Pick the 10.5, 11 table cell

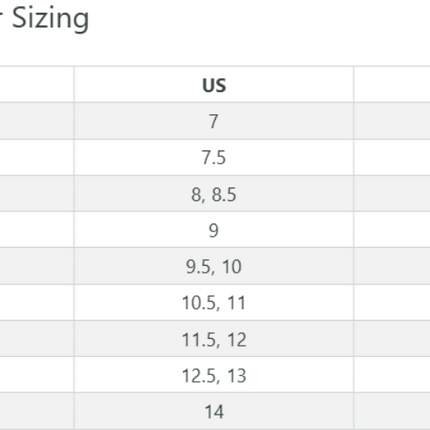point(214,302)
